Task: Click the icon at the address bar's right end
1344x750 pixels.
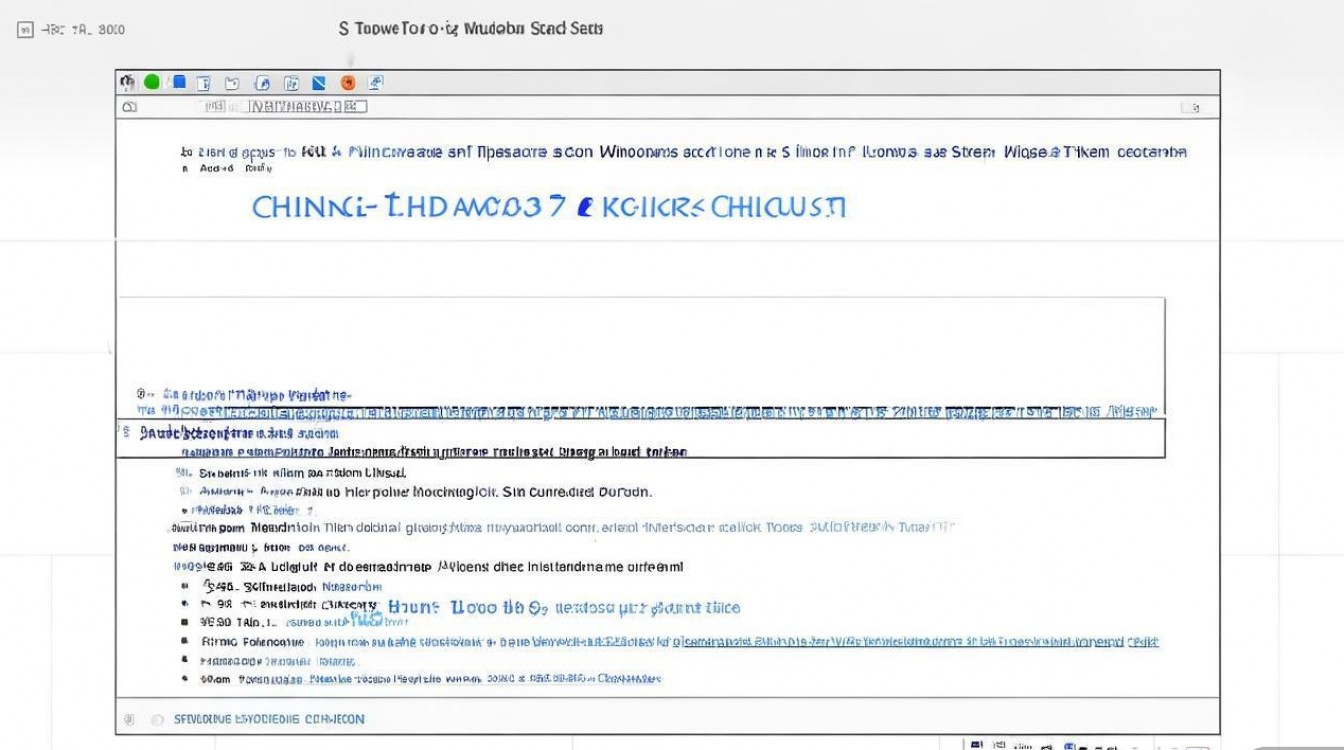Action: pos(1188,106)
